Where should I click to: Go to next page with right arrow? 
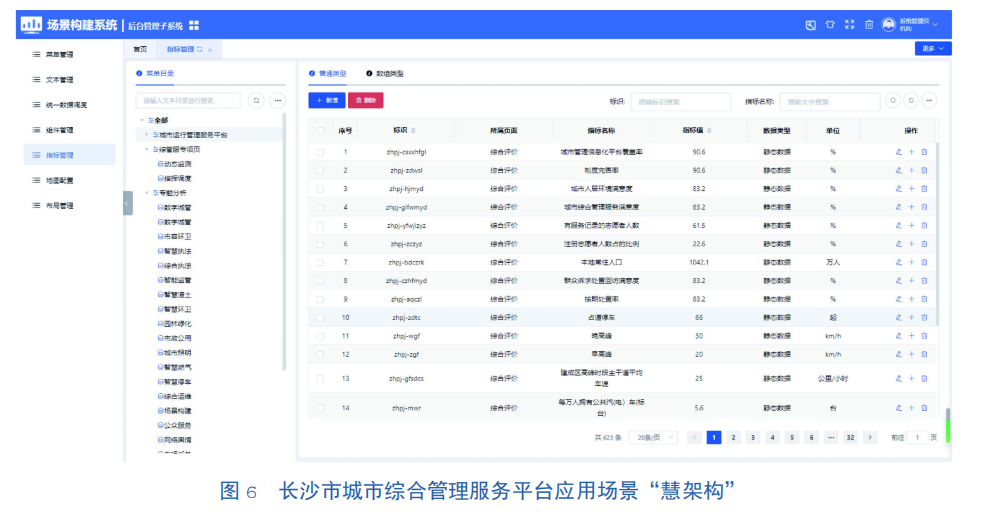pyautogui.click(x=870, y=437)
